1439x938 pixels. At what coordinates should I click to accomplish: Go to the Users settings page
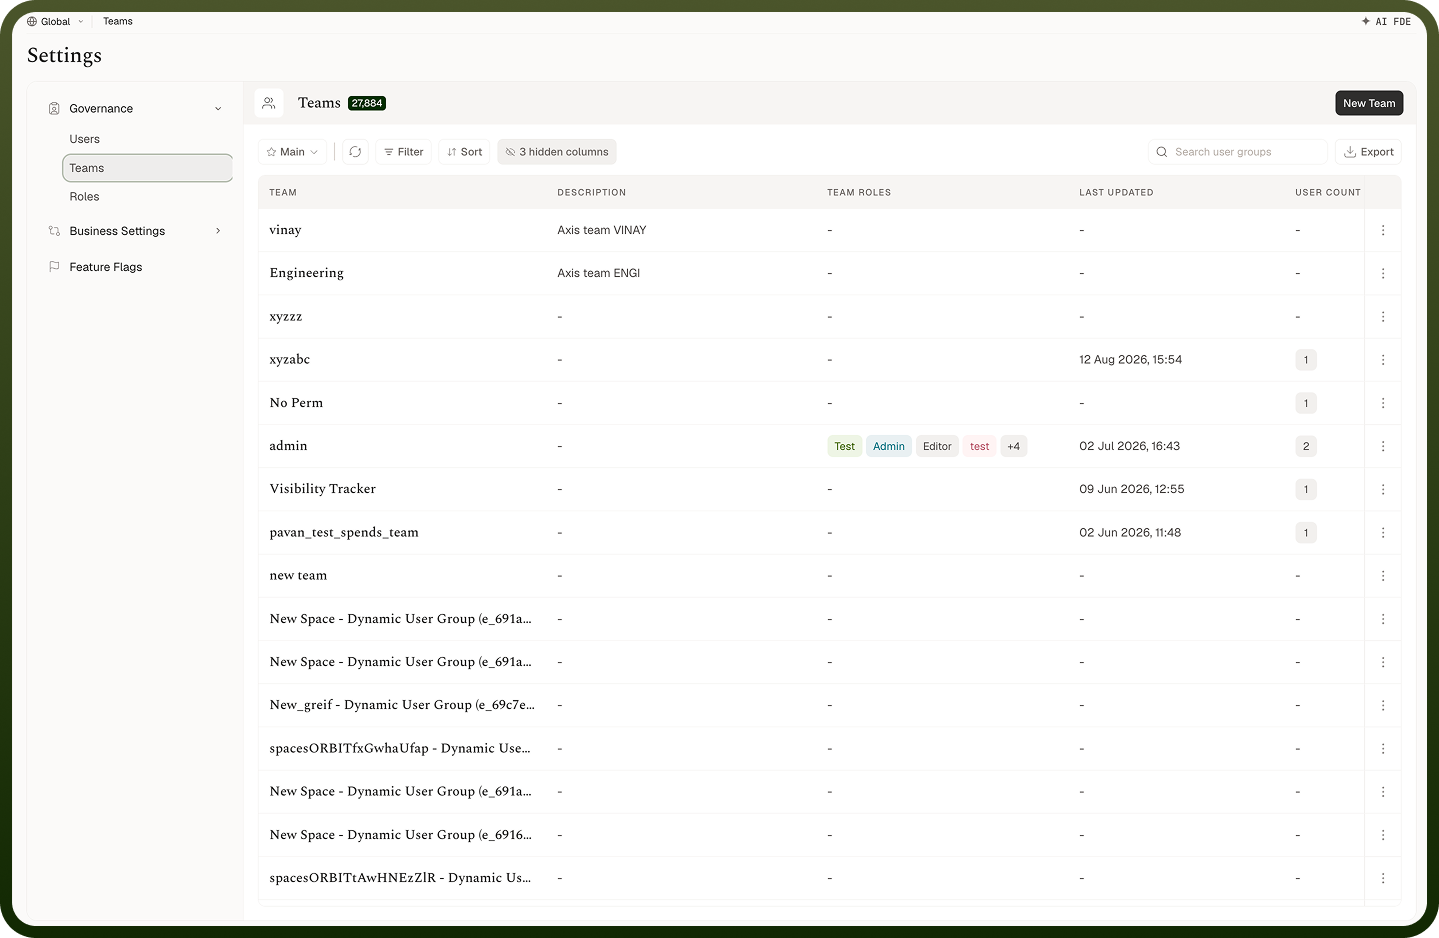[85, 139]
